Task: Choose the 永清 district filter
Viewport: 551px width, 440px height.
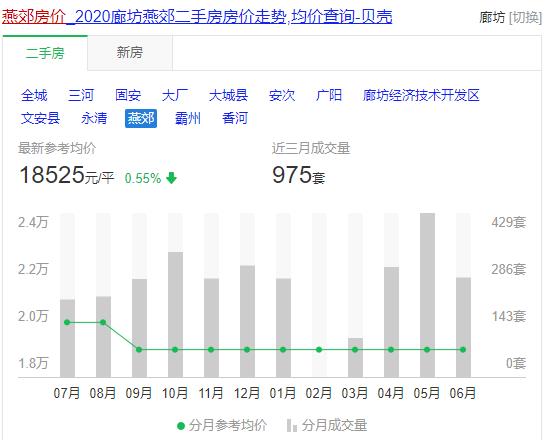Action: pos(94,118)
